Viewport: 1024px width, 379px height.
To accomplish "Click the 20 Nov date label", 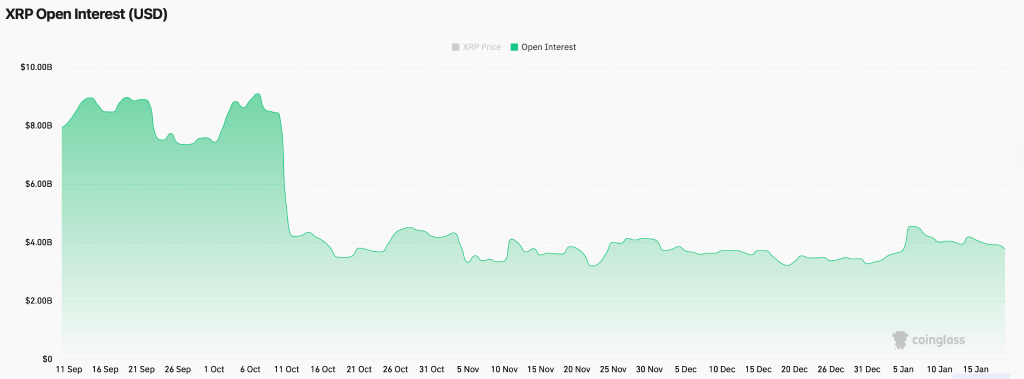I will 577,370.
